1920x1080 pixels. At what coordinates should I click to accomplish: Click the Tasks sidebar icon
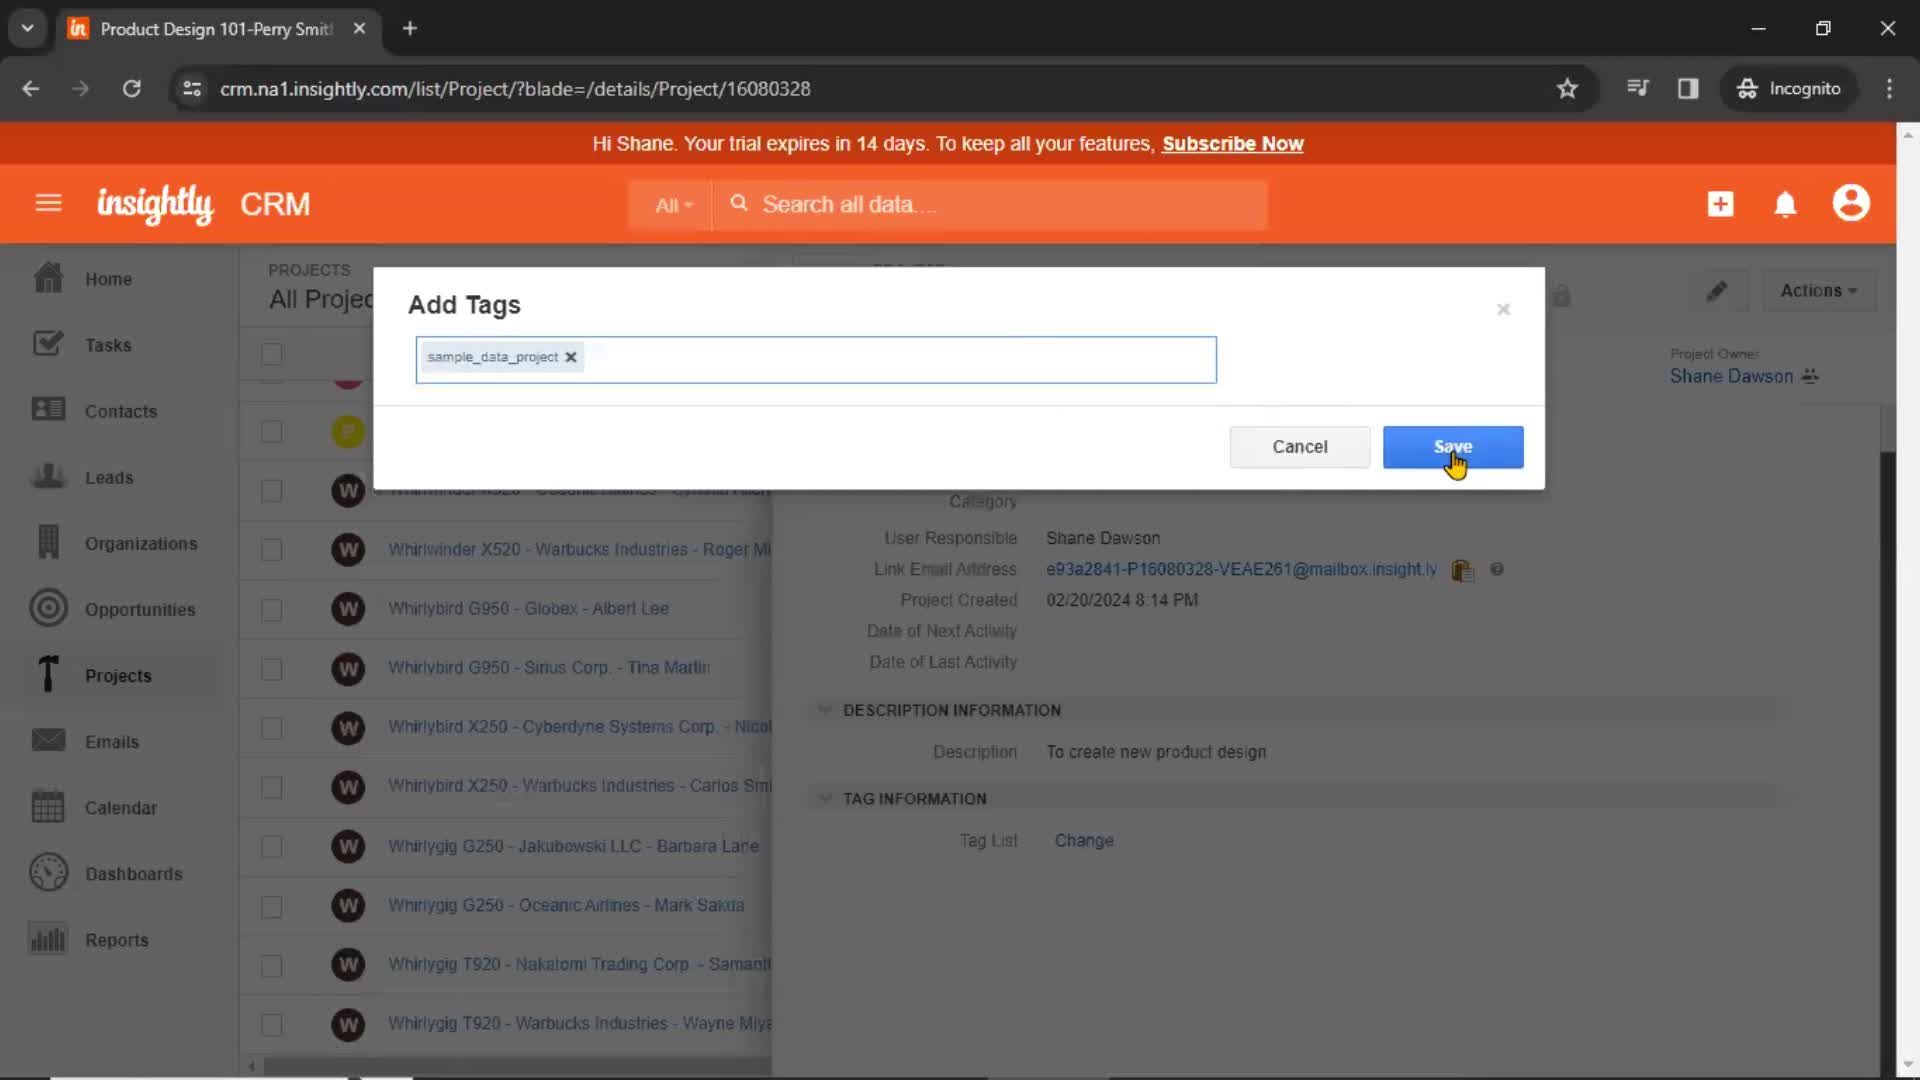(x=46, y=342)
